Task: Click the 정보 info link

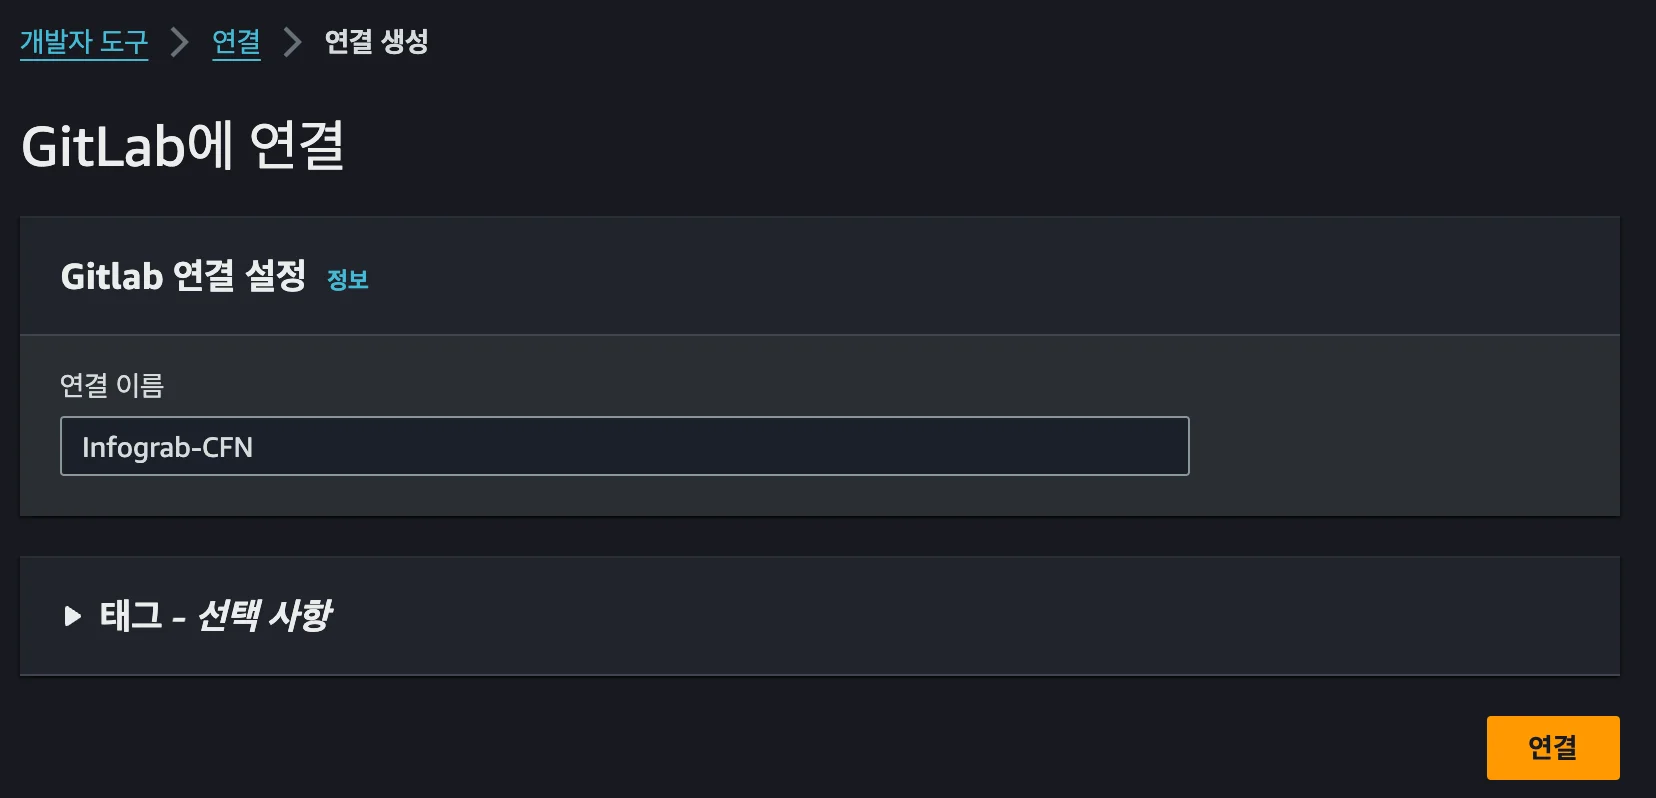Action: [348, 280]
